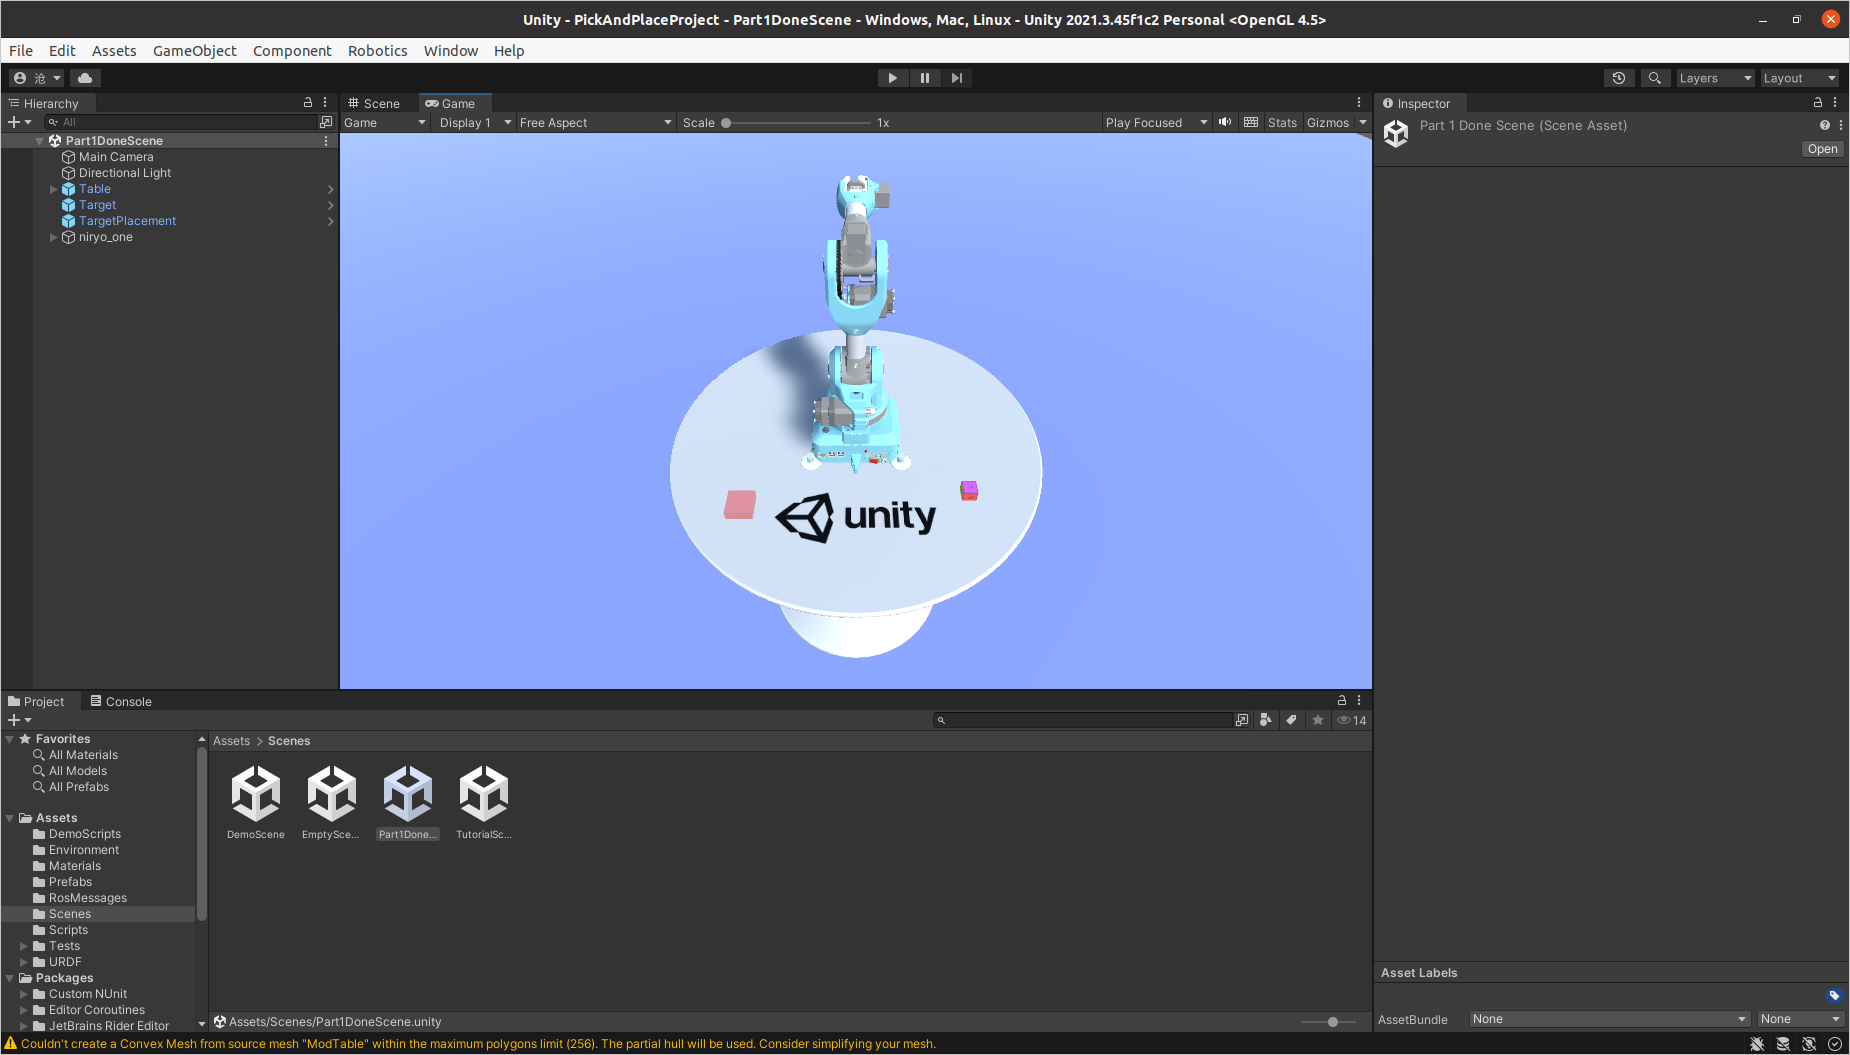Viewport: 1850px width, 1055px height.
Task: Collapse the Part1DoneScene root
Action: point(40,141)
